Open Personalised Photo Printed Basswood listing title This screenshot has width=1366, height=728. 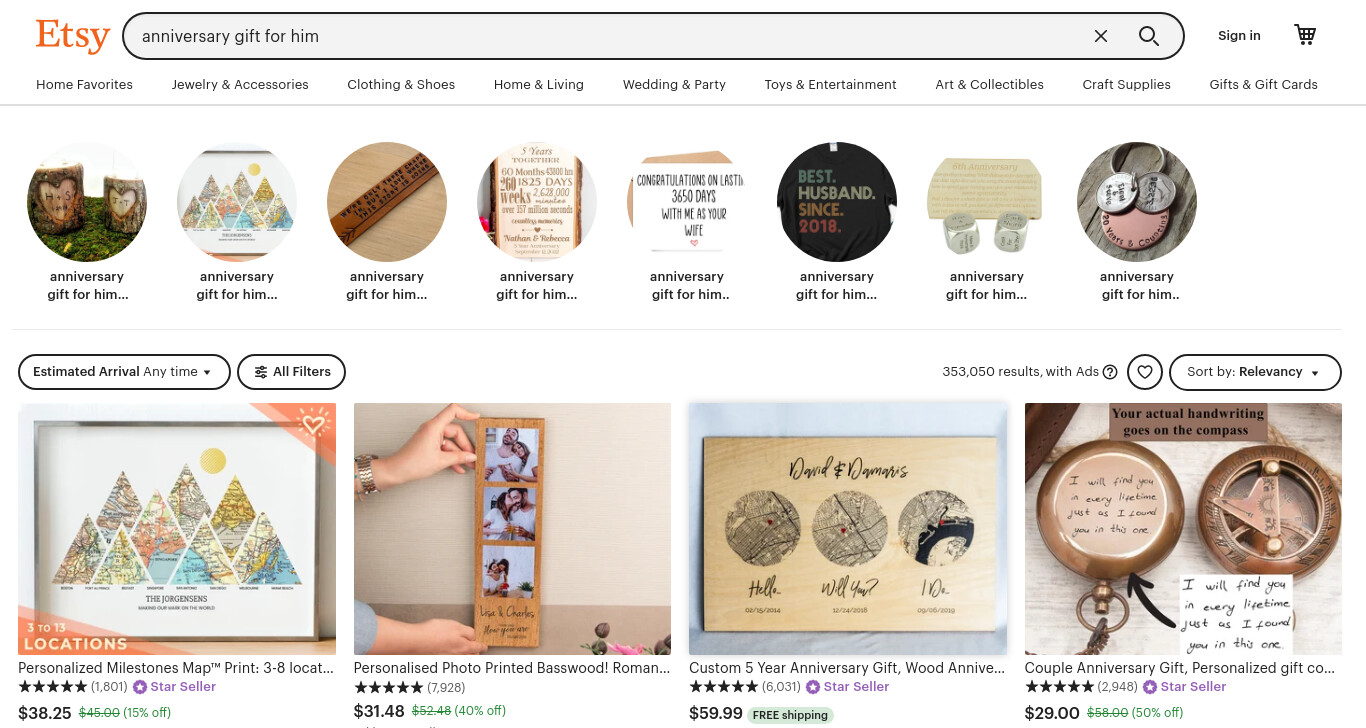click(512, 668)
